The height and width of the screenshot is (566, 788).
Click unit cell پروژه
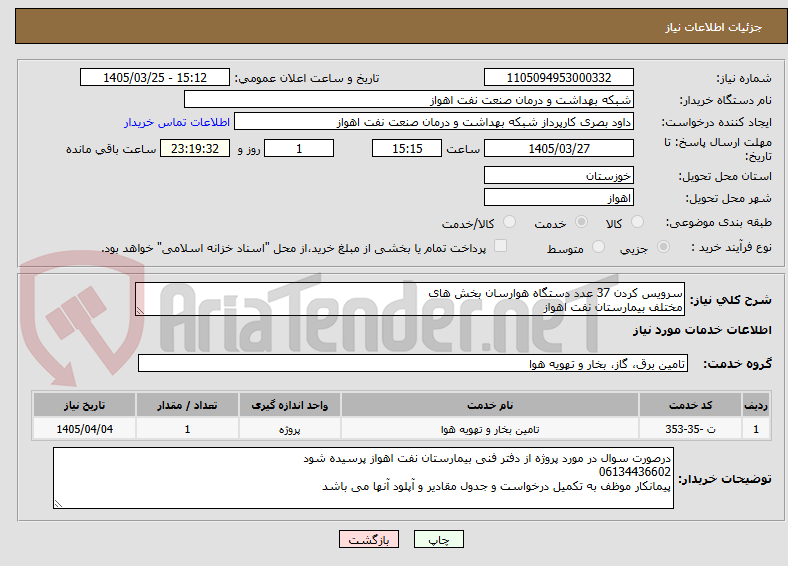(290, 429)
